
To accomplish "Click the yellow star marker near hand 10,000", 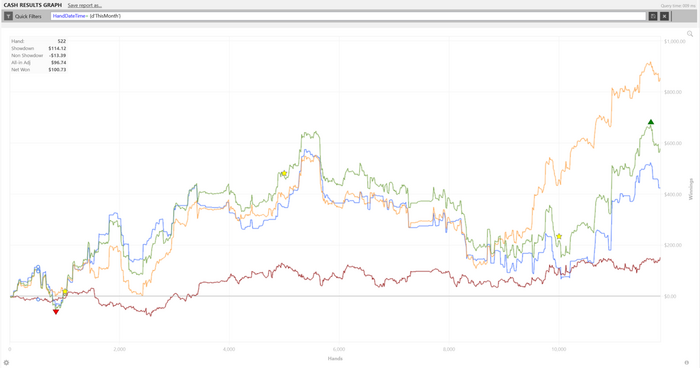I will coord(559,236).
